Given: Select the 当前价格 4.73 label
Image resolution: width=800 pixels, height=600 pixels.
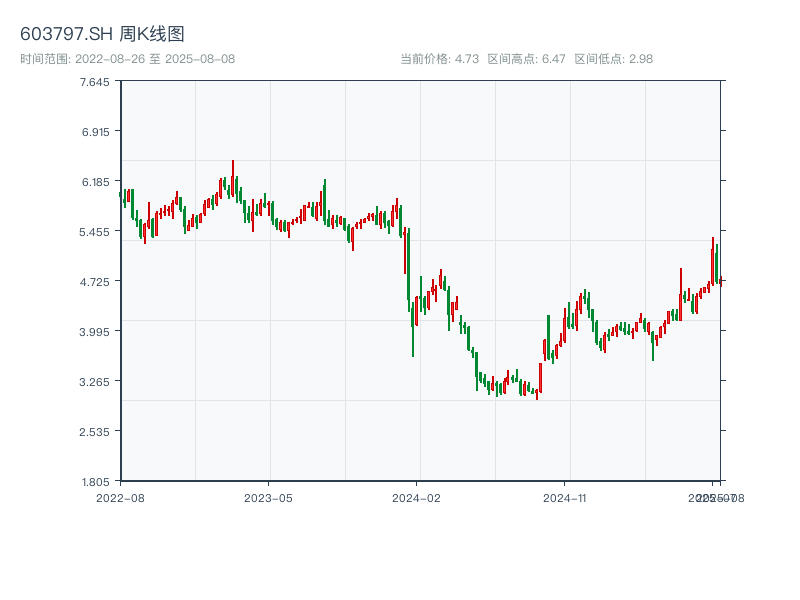Looking at the screenshot, I should (439, 59).
